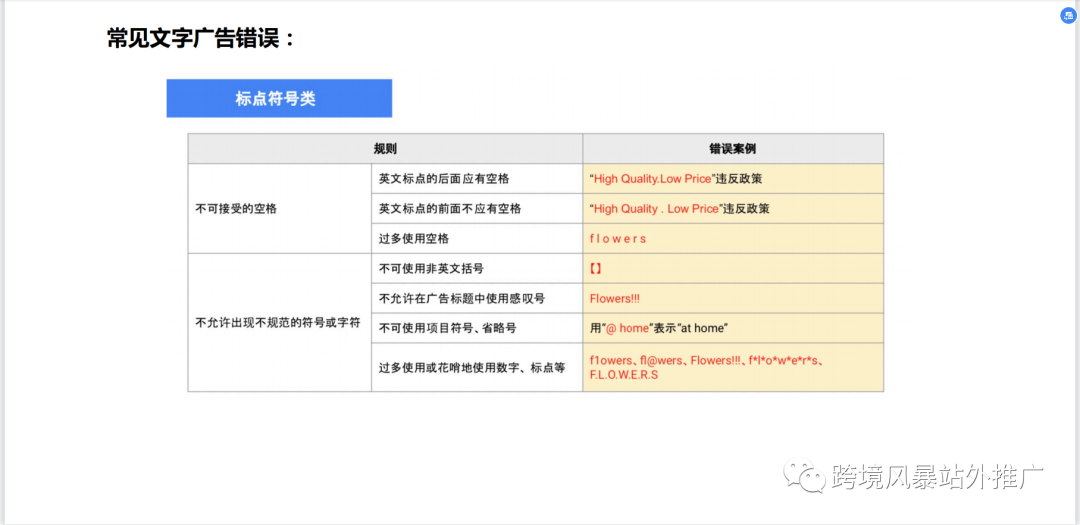
Task: Click the "@ home" 表示 "at home" example
Action: (x=659, y=329)
